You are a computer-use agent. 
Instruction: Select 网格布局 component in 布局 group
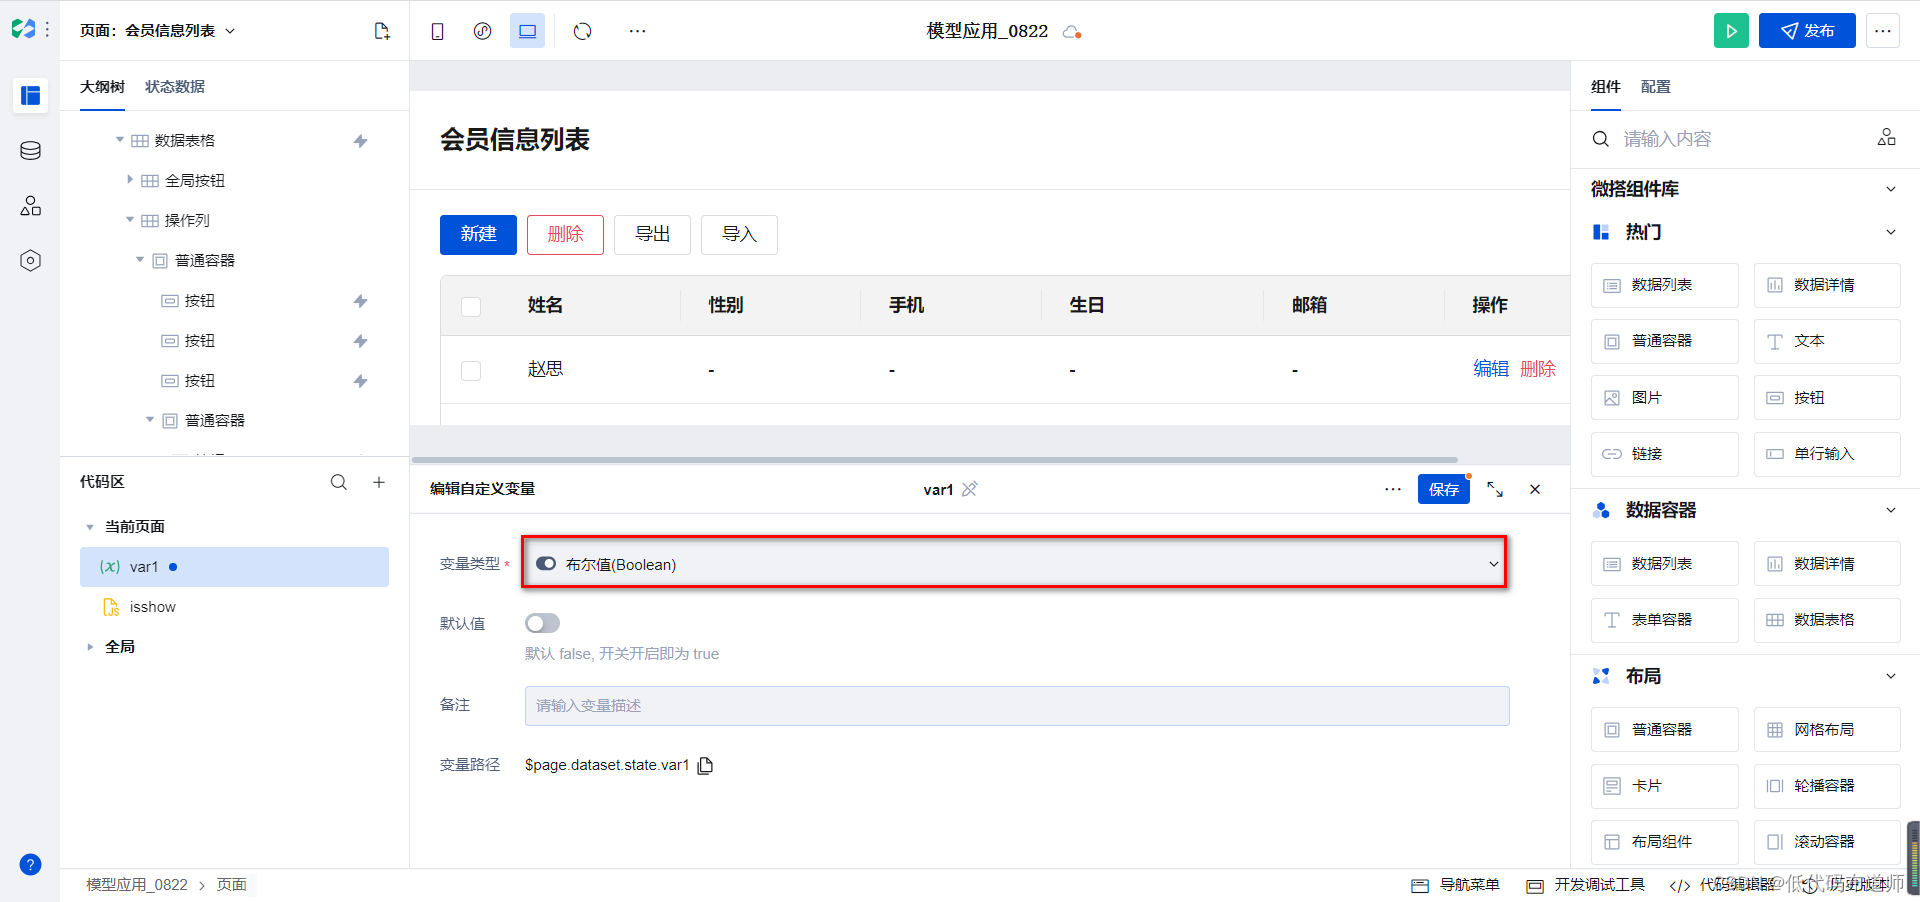1827,730
